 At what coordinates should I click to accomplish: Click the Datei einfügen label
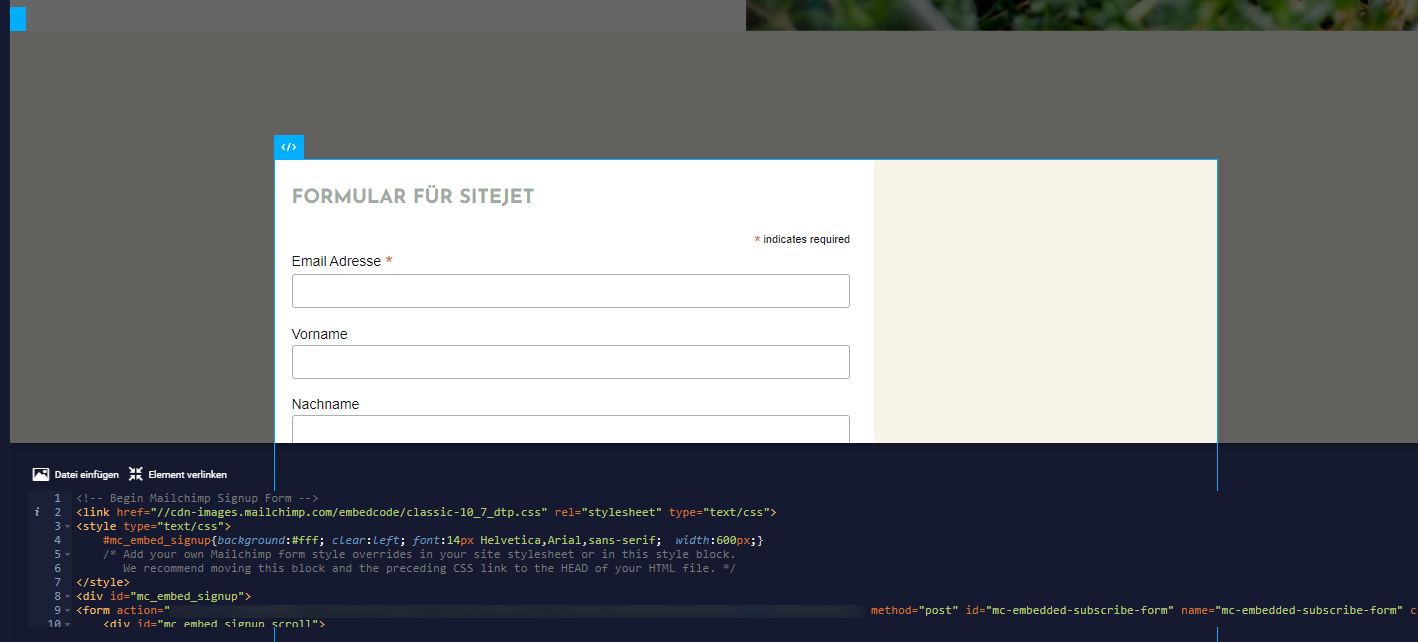[87, 475]
